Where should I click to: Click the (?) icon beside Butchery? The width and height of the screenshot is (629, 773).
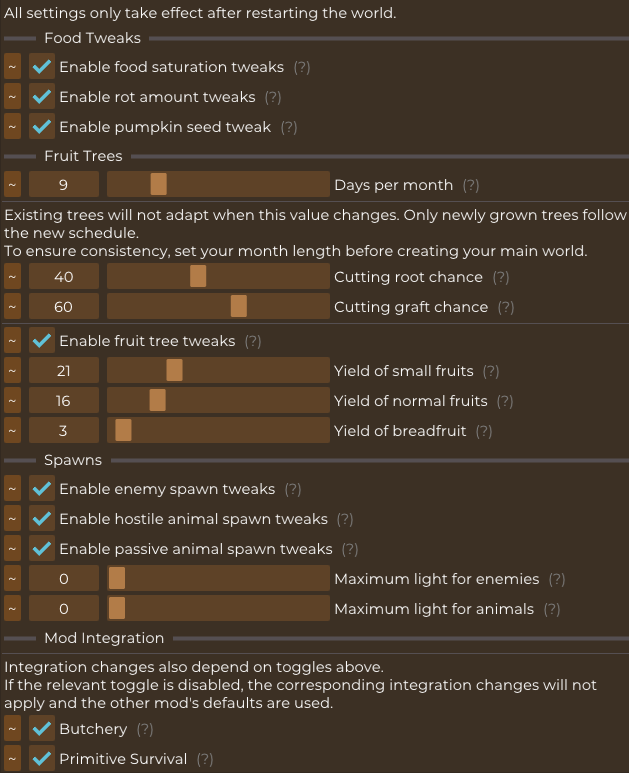coord(145,729)
